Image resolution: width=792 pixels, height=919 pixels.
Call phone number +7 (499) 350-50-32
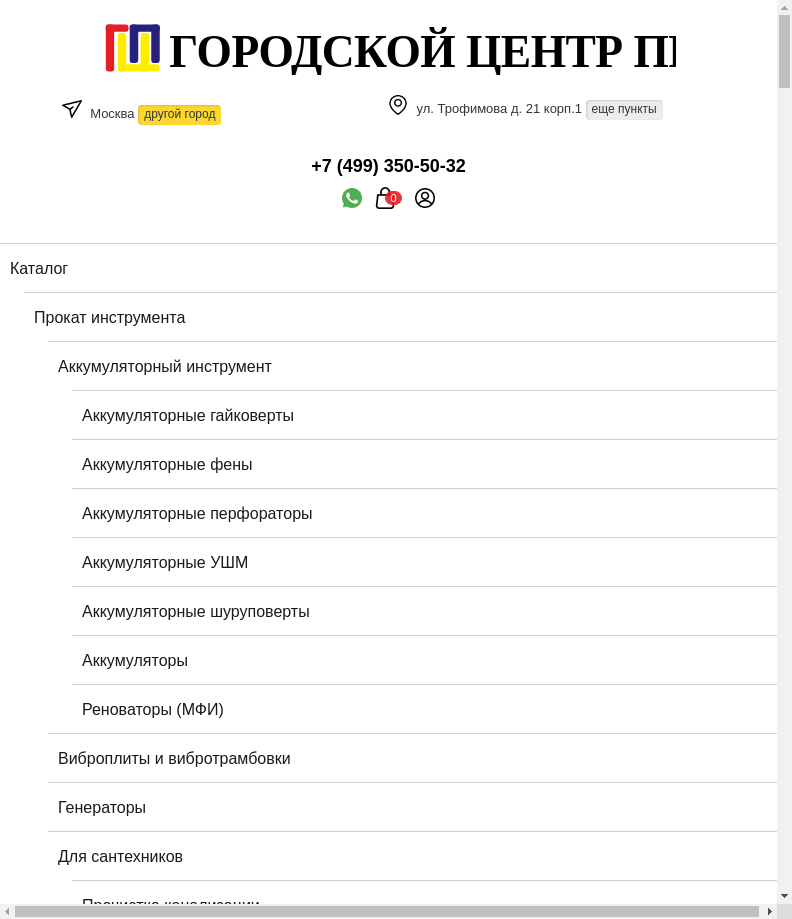point(388,166)
